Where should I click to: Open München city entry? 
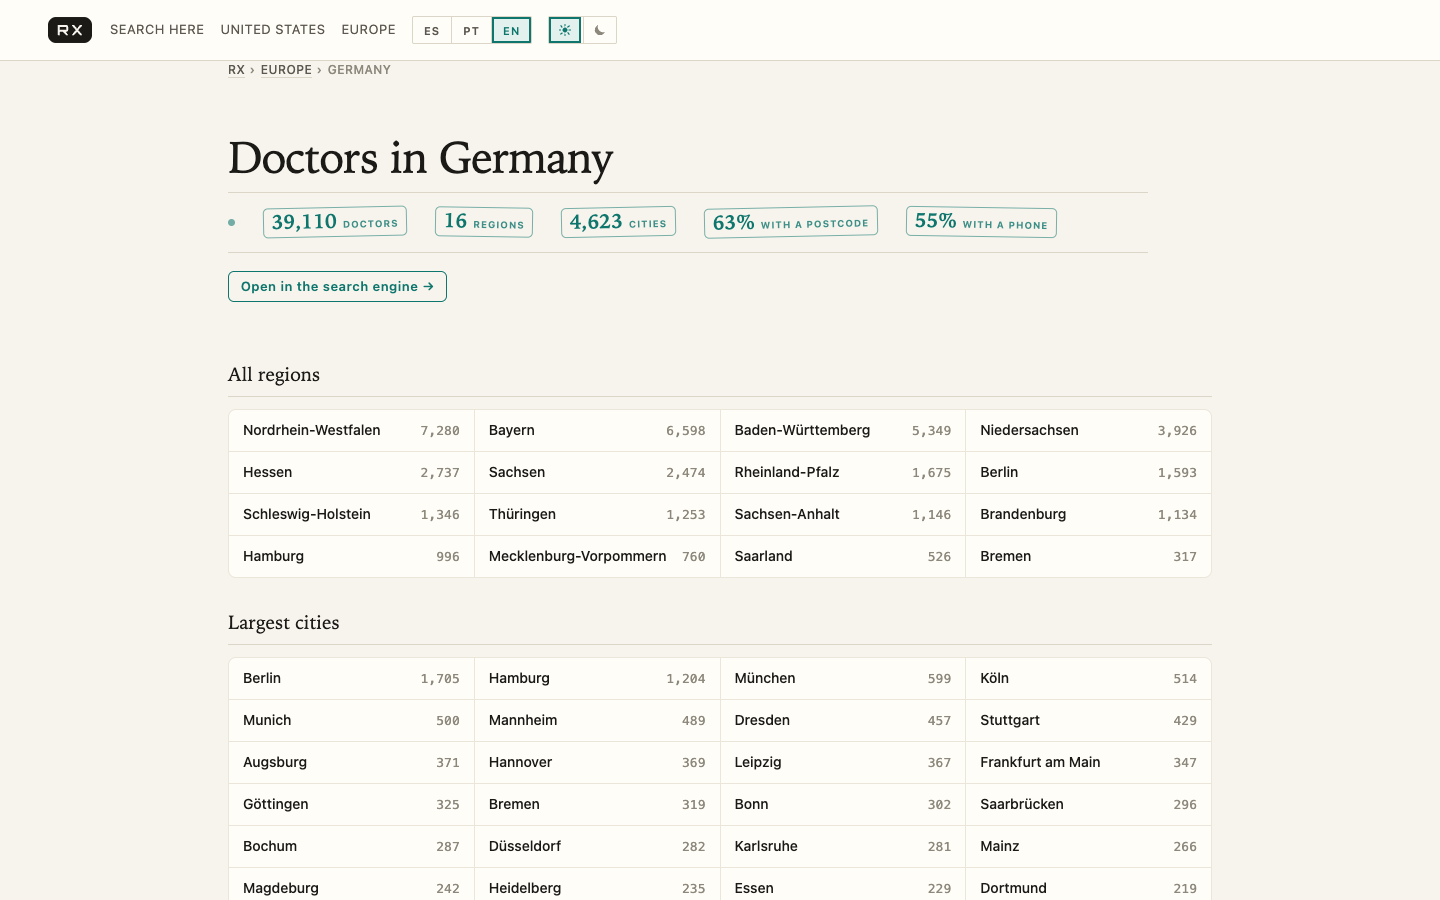pyautogui.click(x=843, y=679)
